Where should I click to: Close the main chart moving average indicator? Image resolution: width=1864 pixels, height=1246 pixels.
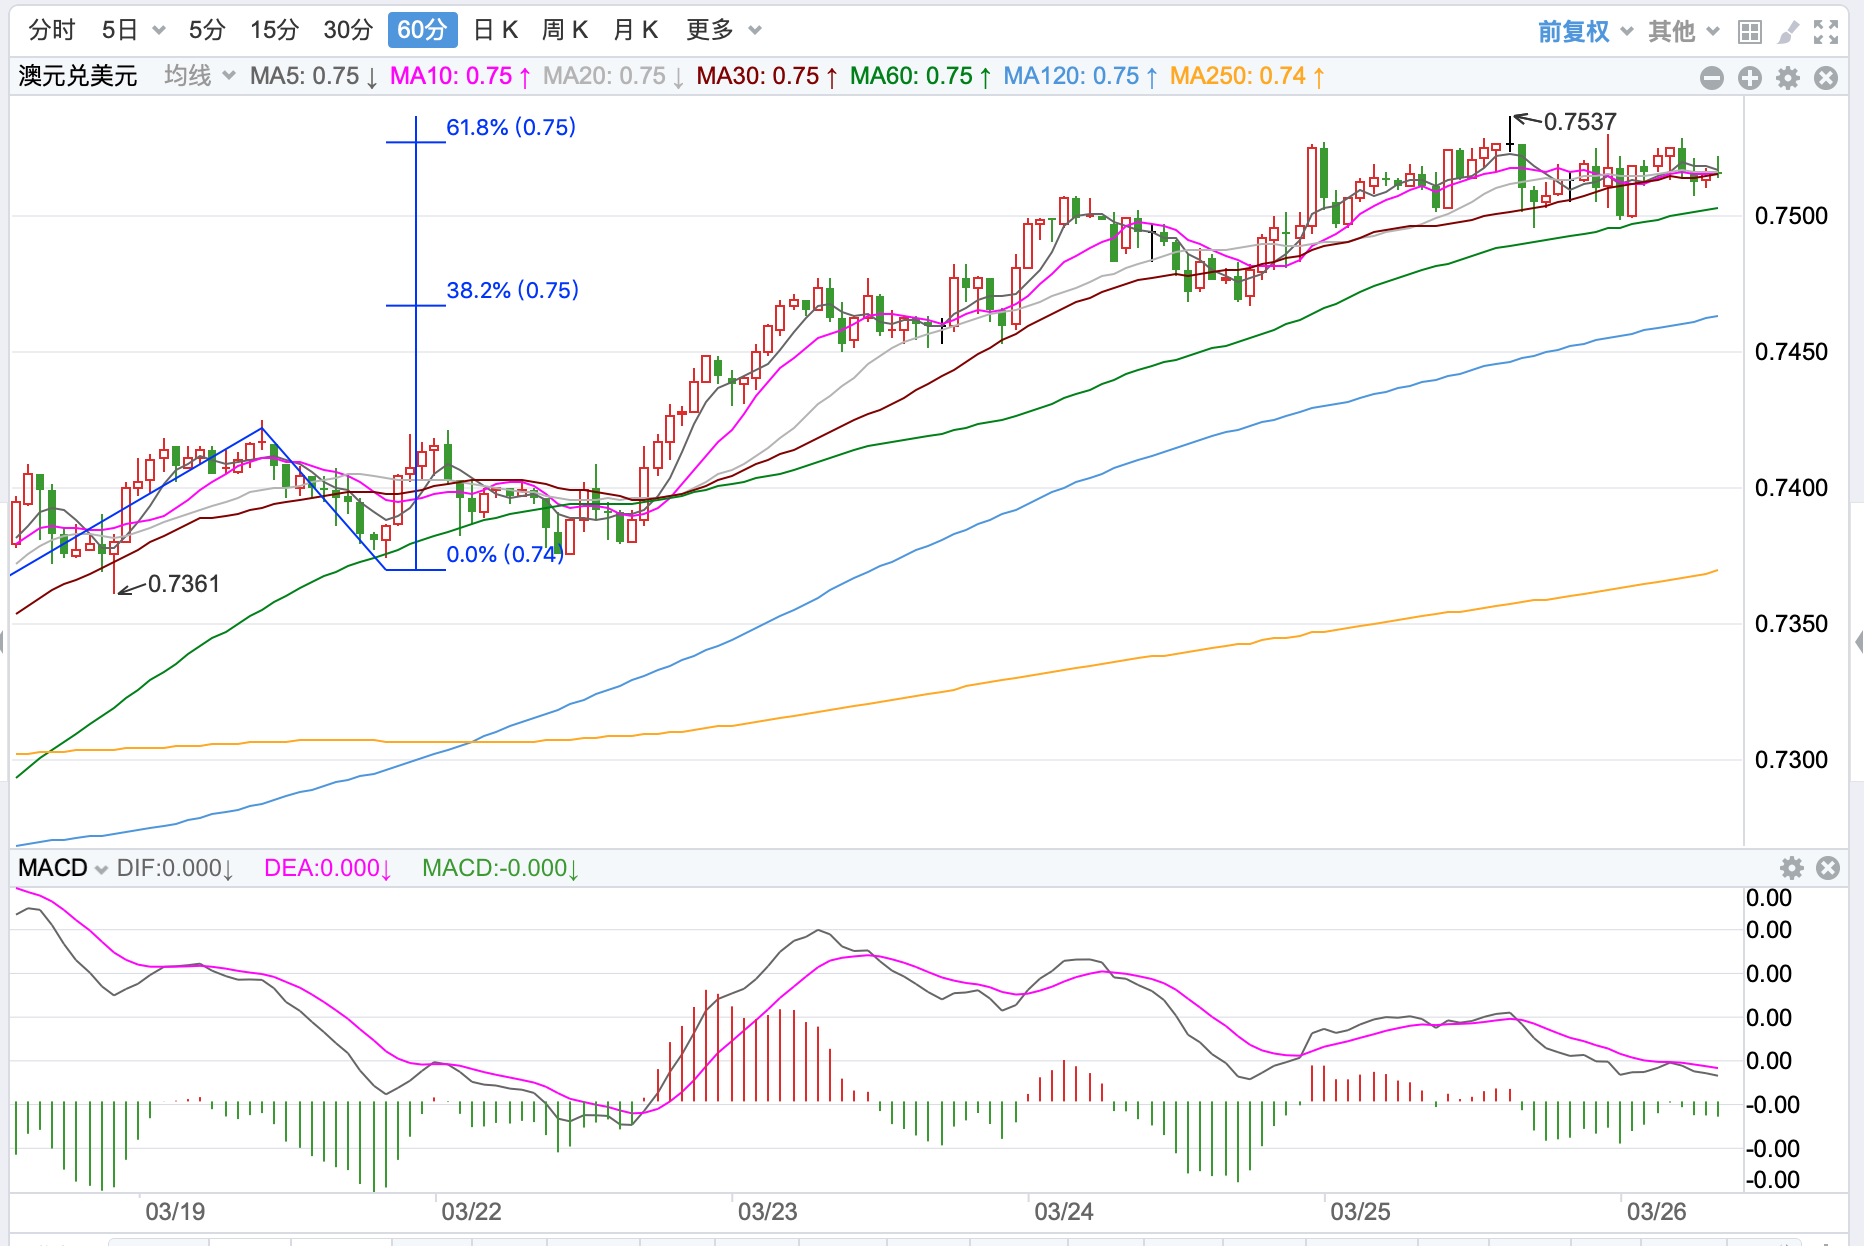[1826, 78]
